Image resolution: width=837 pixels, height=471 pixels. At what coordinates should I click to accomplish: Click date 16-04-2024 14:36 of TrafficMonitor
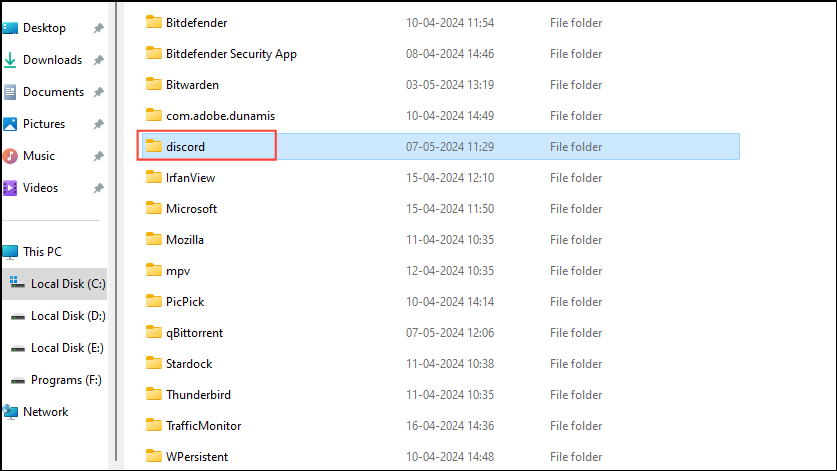(x=449, y=426)
